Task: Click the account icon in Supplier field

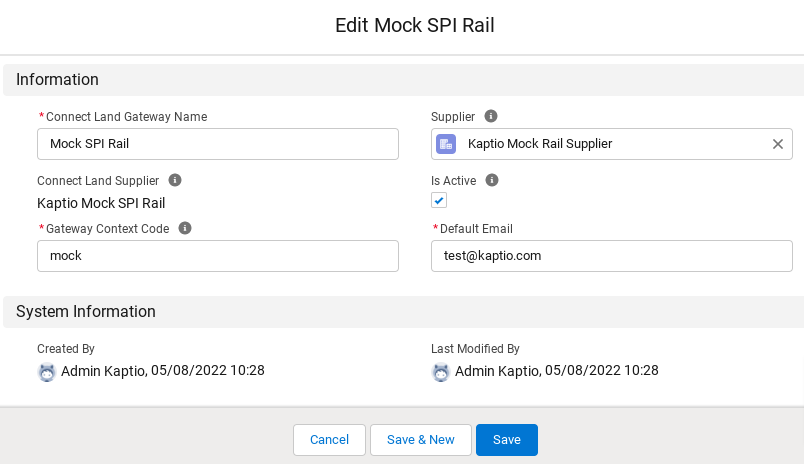Action: [446, 144]
